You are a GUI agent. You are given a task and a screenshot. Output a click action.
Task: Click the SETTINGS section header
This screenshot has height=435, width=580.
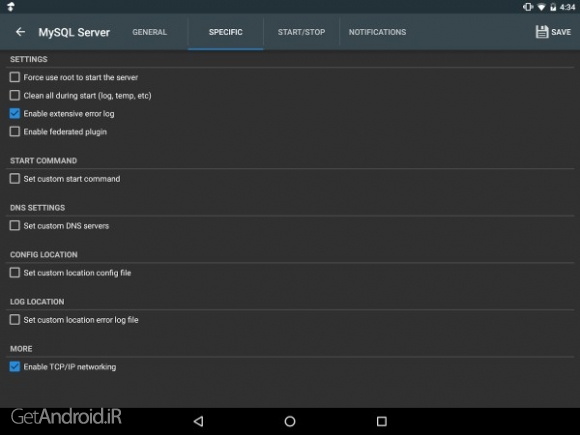click(29, 59)
